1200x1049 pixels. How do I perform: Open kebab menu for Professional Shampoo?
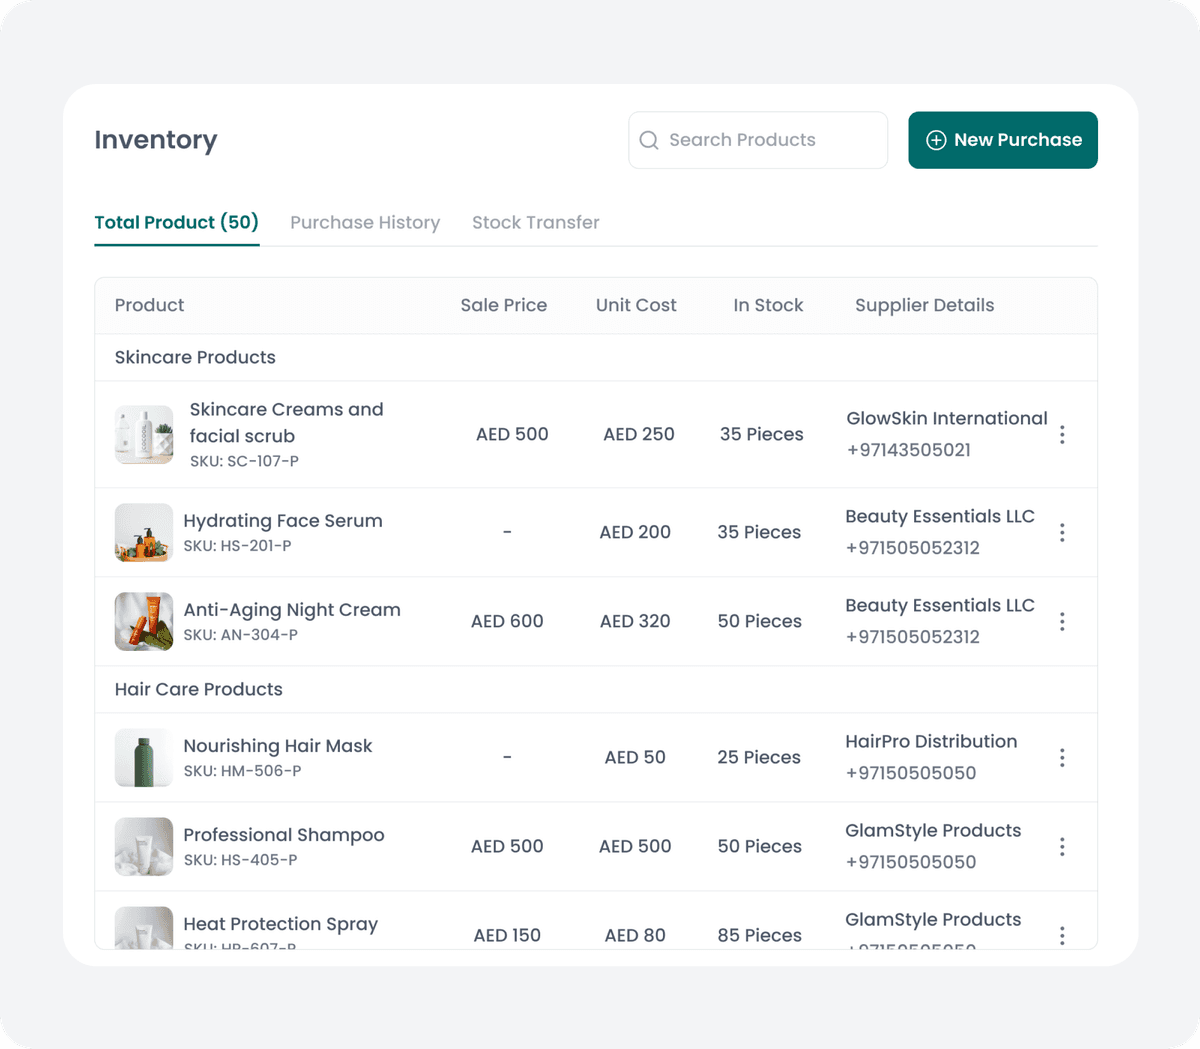1062,846
